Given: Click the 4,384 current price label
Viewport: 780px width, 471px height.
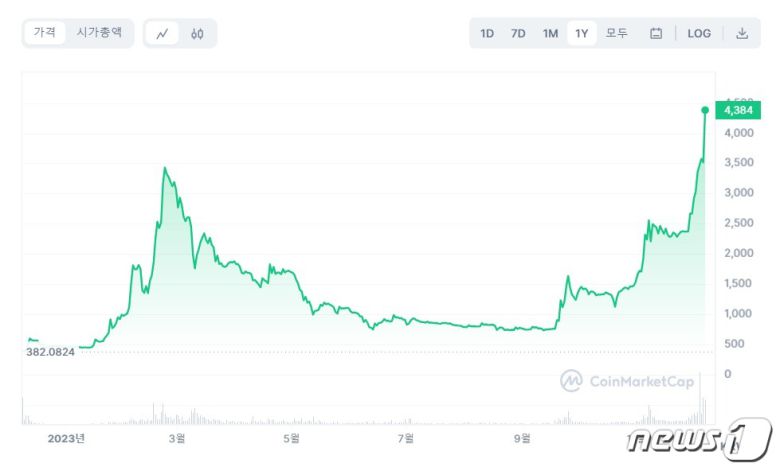Looking at the screenshot, I should tap(740, 111).
